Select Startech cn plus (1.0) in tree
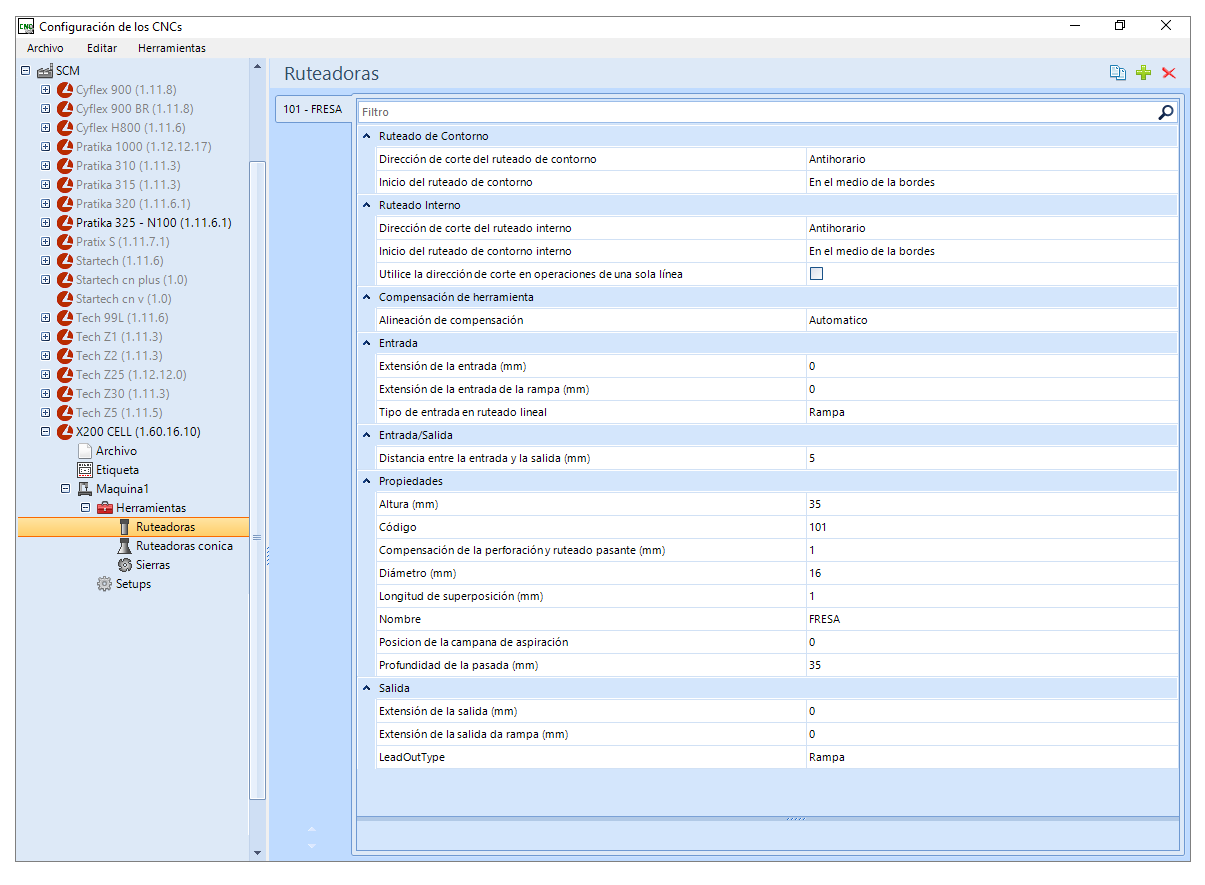1205x885 pixels. [x=131, y=280]
